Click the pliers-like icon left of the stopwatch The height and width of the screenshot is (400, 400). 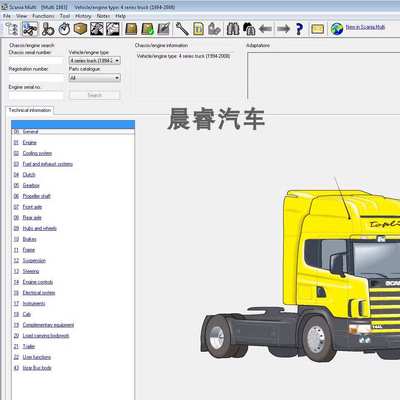(x=48, y=29)
